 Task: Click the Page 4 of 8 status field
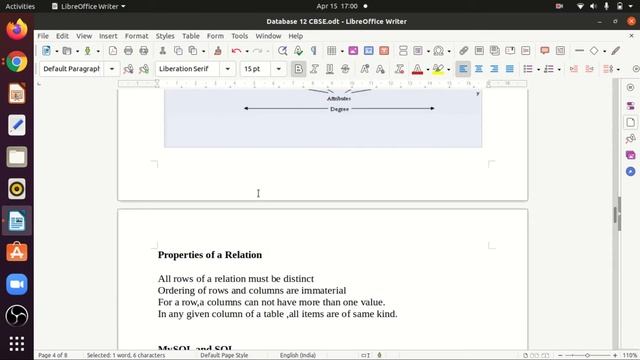pos(53,355)
